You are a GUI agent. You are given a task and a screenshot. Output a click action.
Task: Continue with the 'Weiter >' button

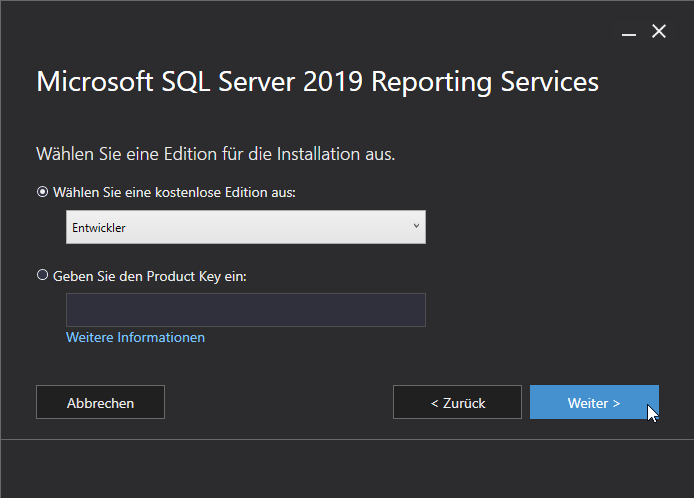tap(593, 403)
